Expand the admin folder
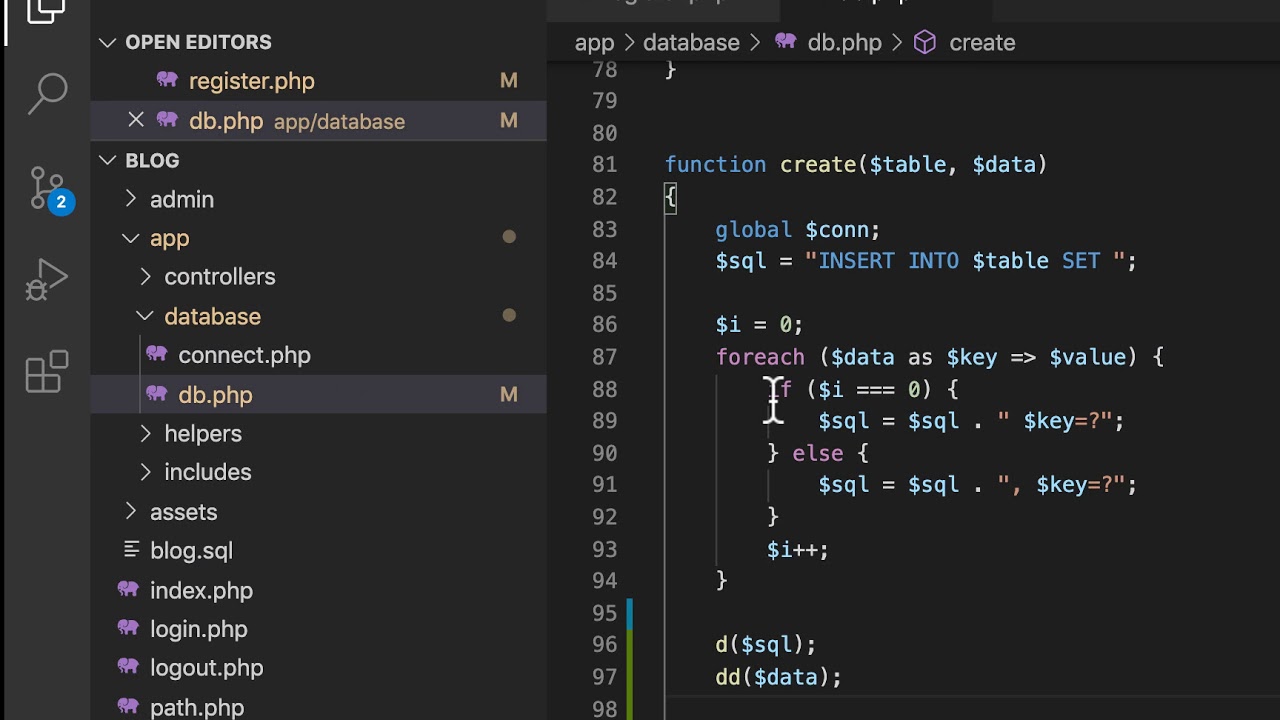Screen dimensions: 1280x720 tap(181, 199)
